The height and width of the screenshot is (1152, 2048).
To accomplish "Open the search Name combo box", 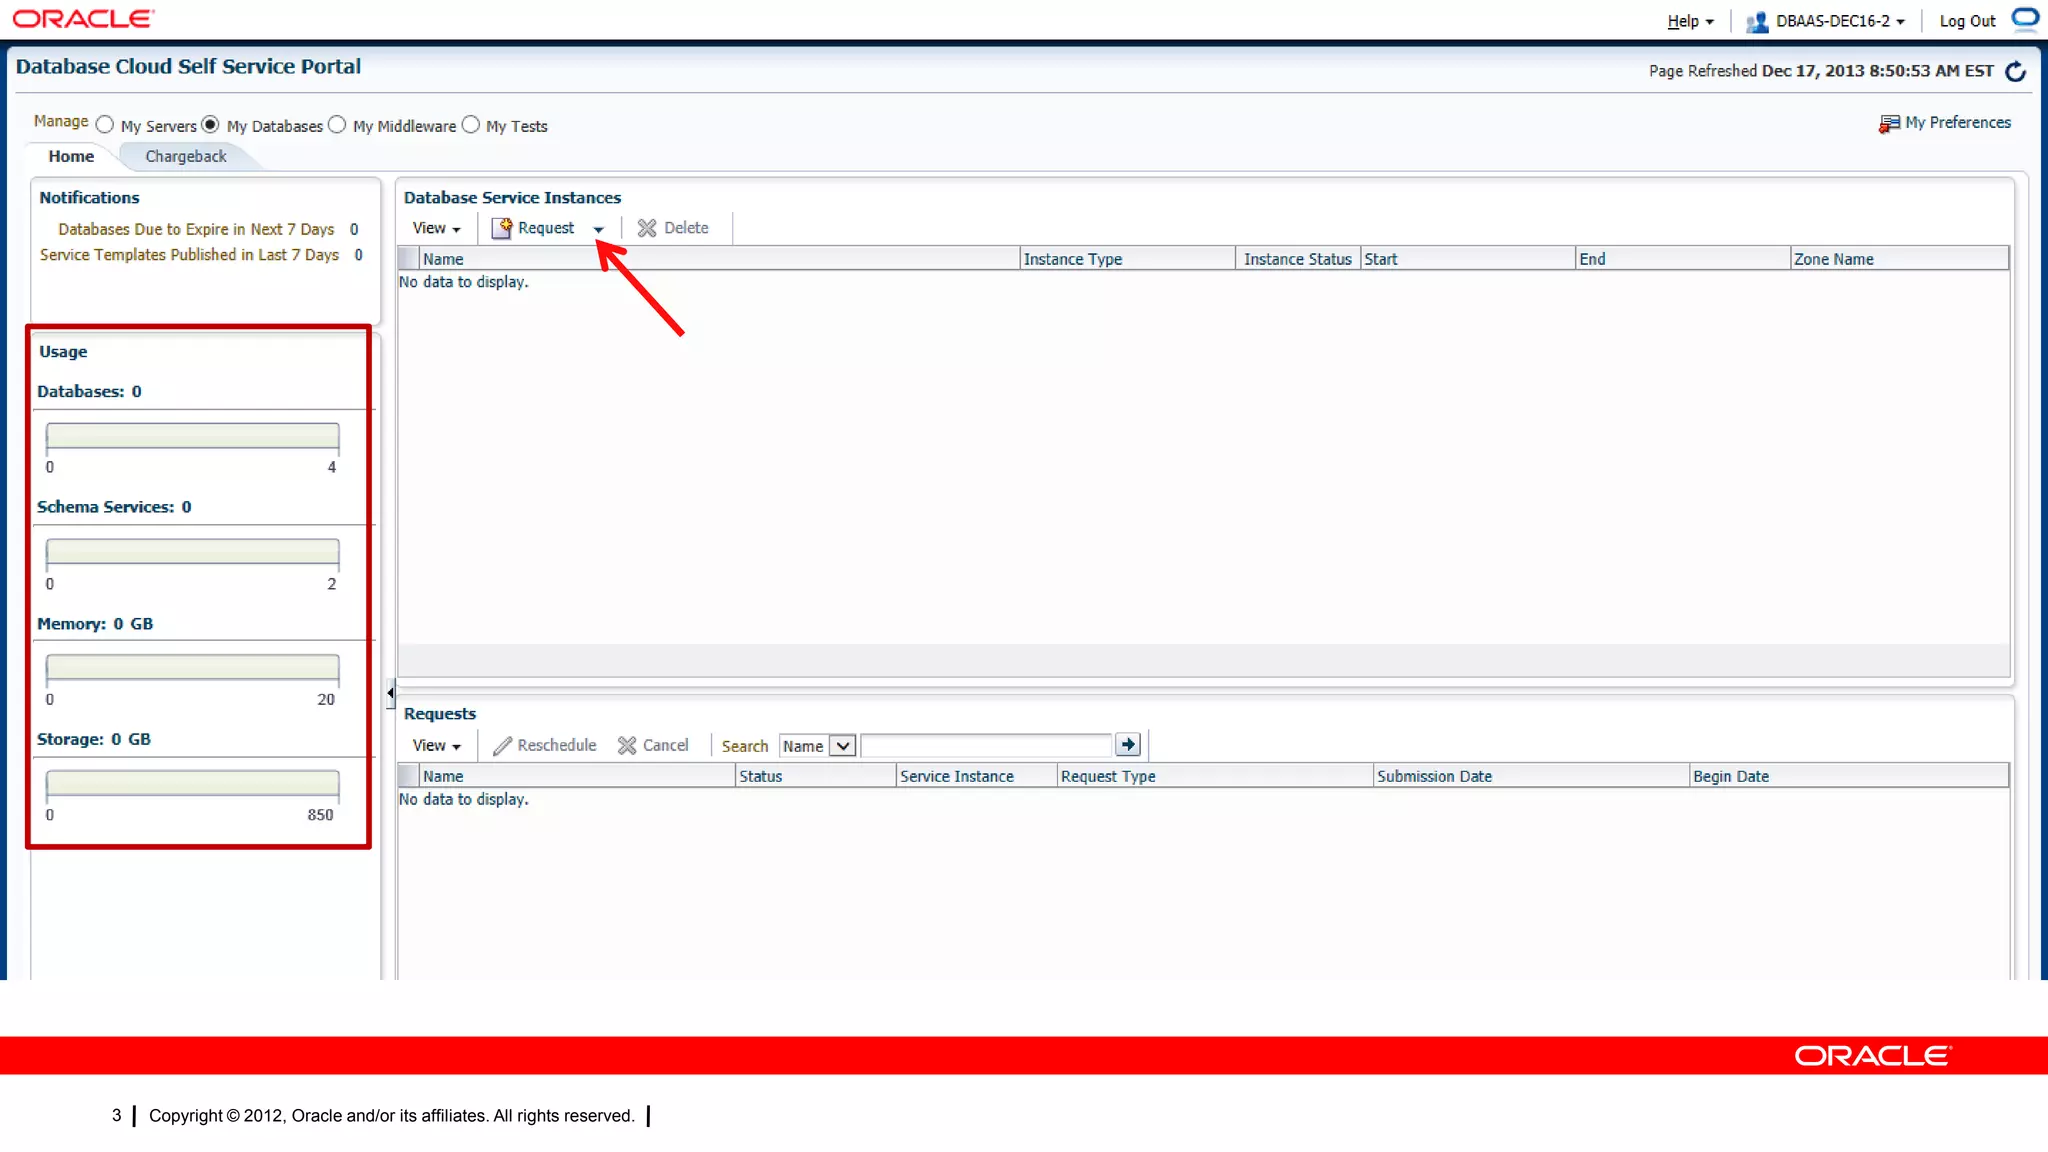I will point(818,746).
